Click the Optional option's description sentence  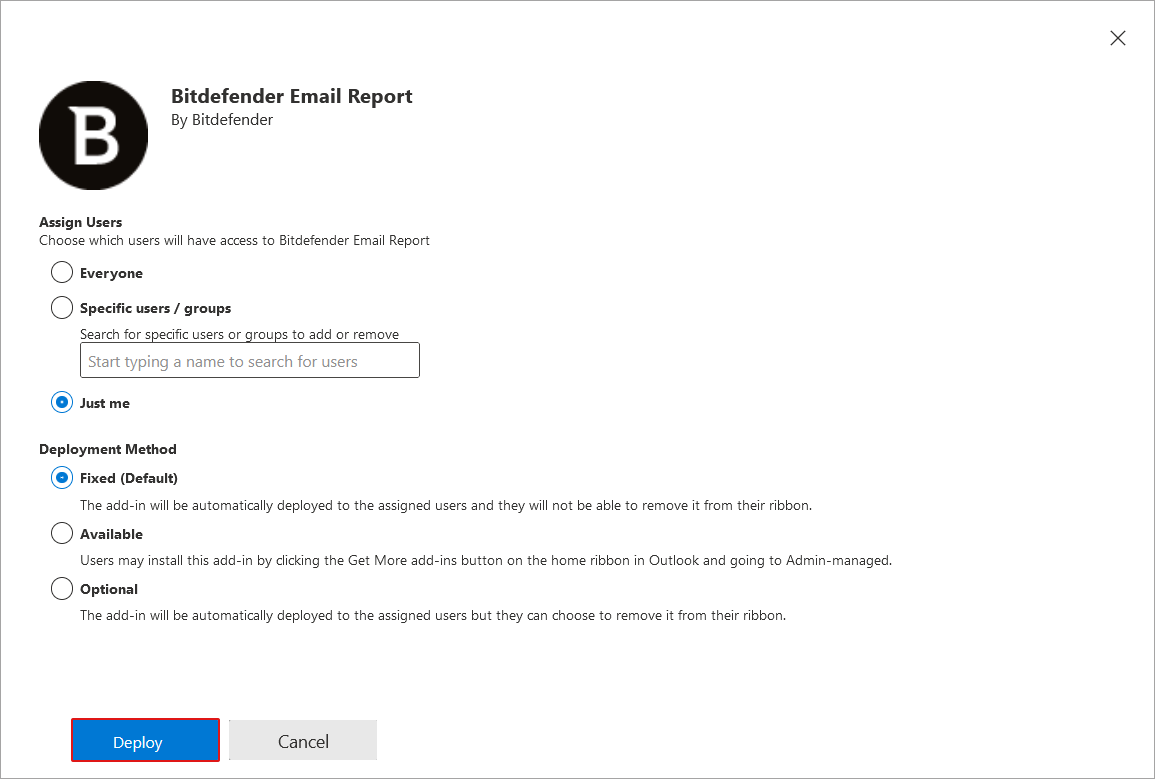click(x=432, y=615)
